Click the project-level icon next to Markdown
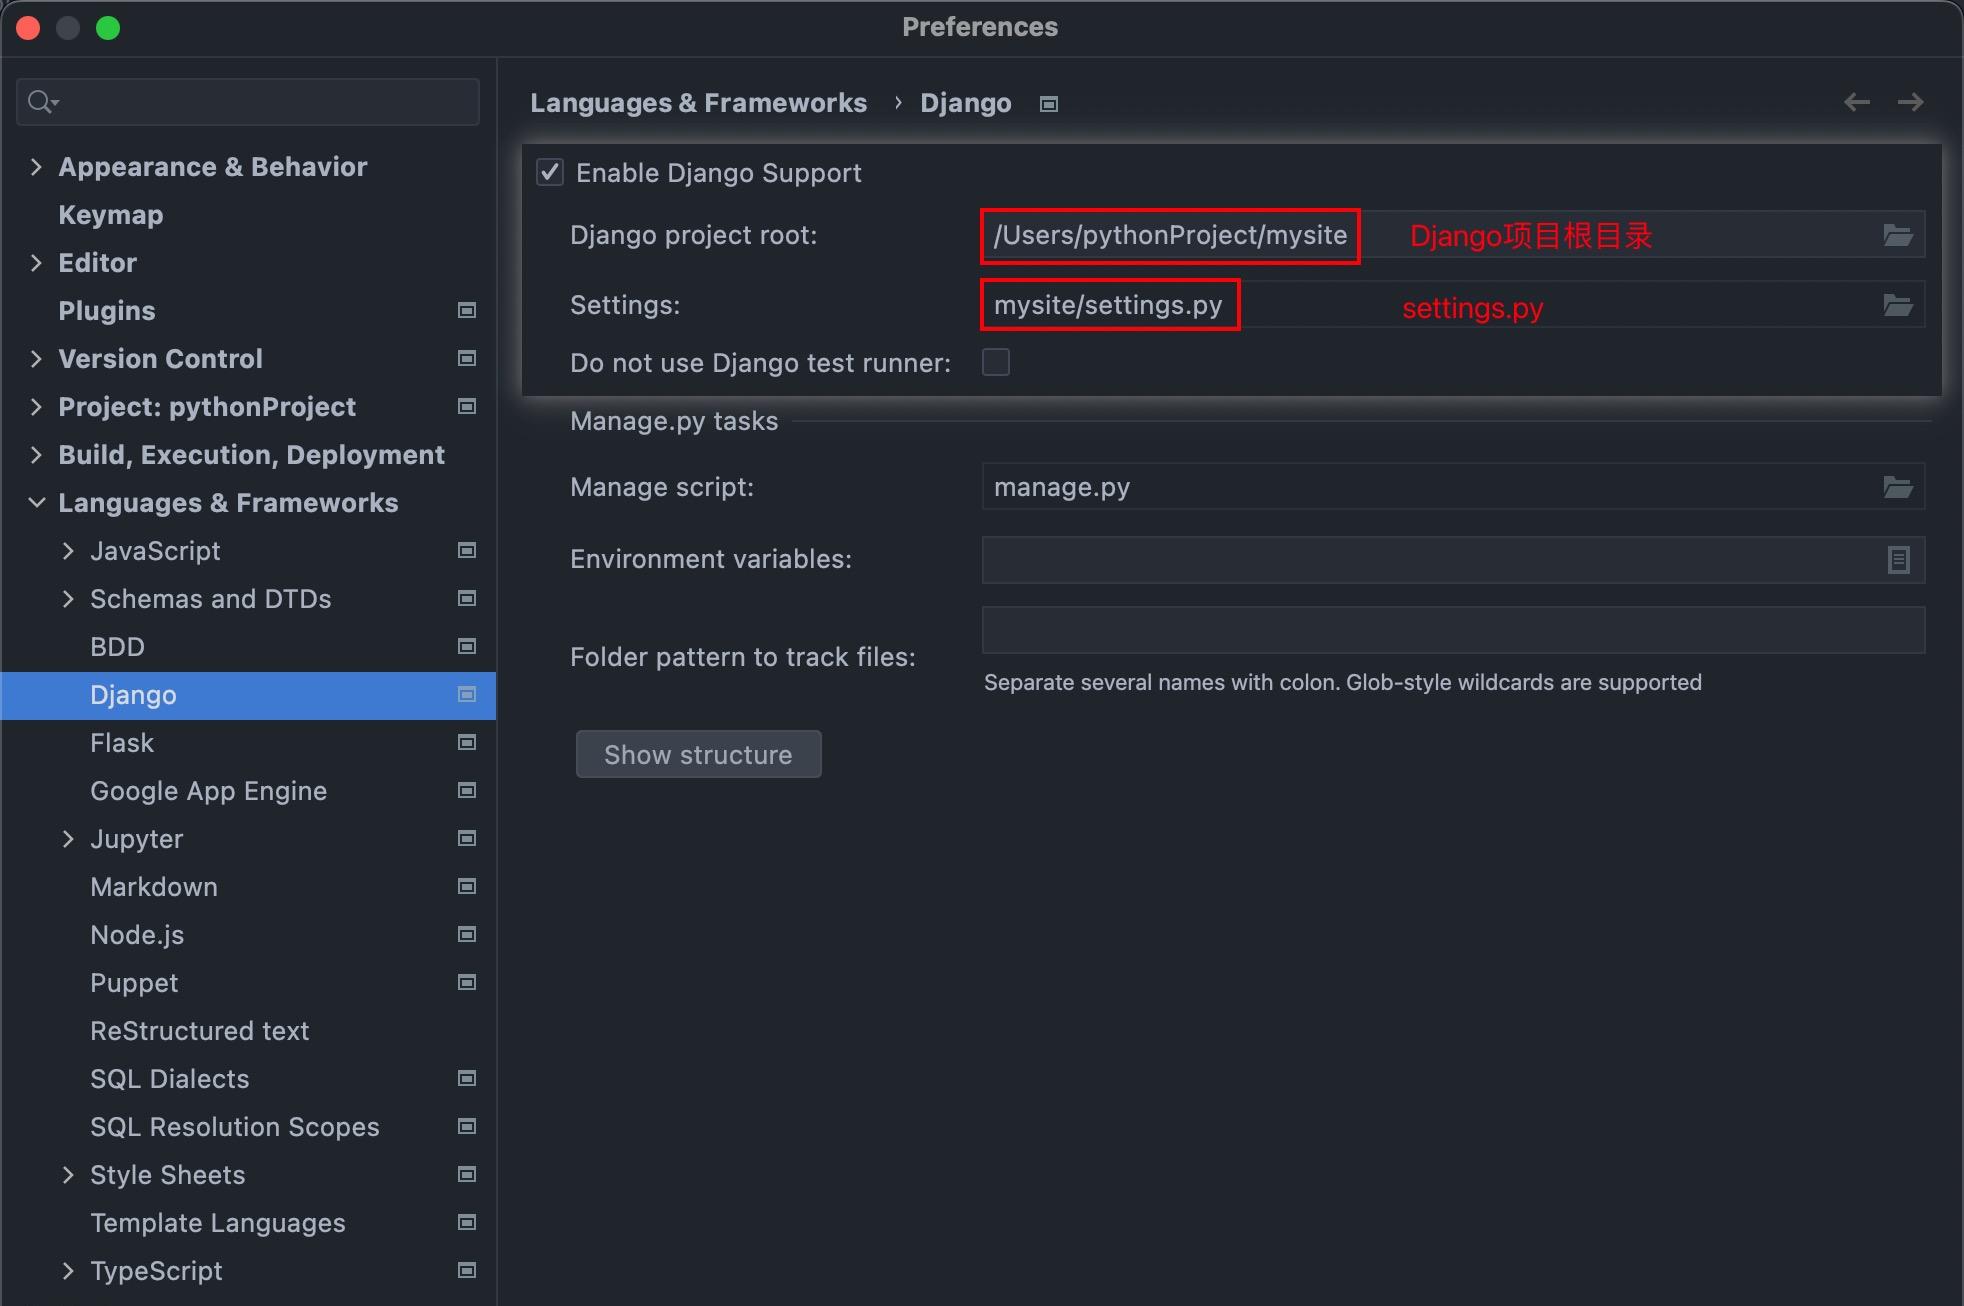1964x1306 pixels. 466,886
